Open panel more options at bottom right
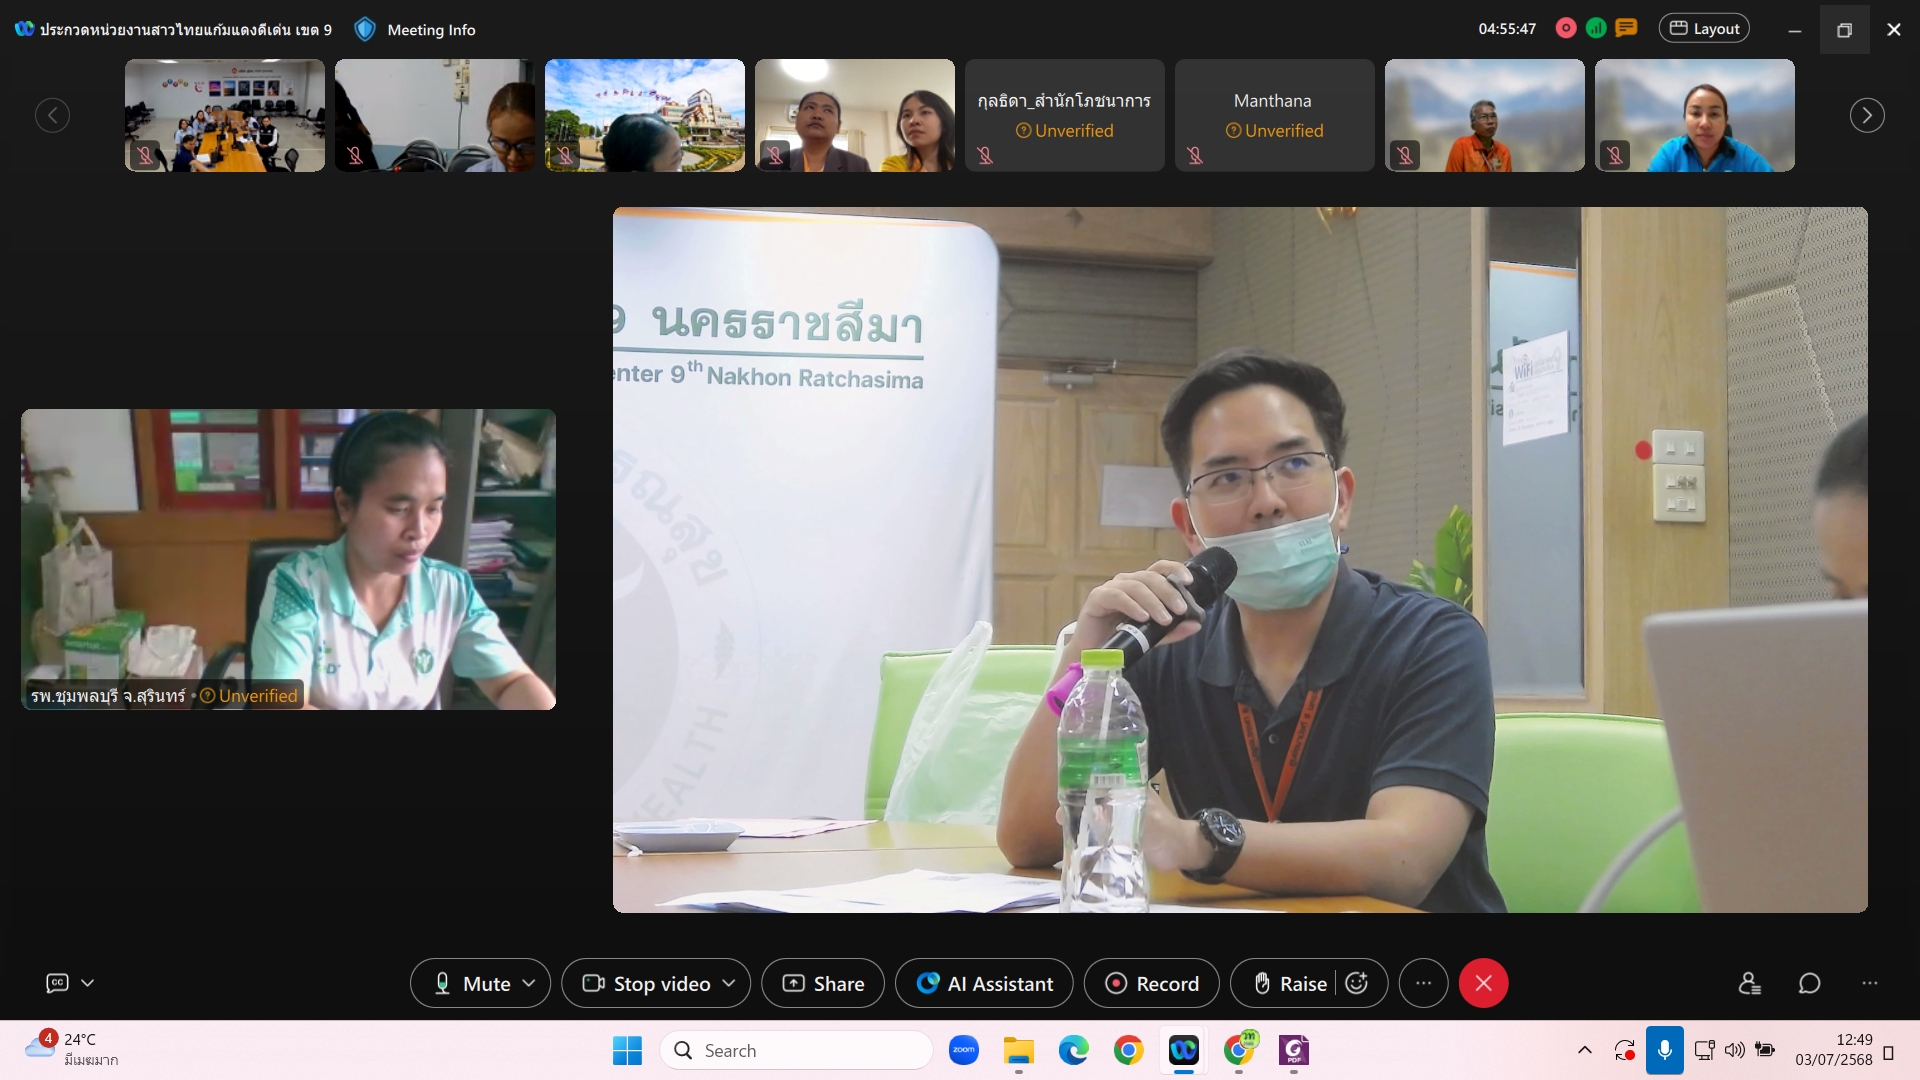The height and width of the screenshot is (1080, 1920). coord(1870,984)
